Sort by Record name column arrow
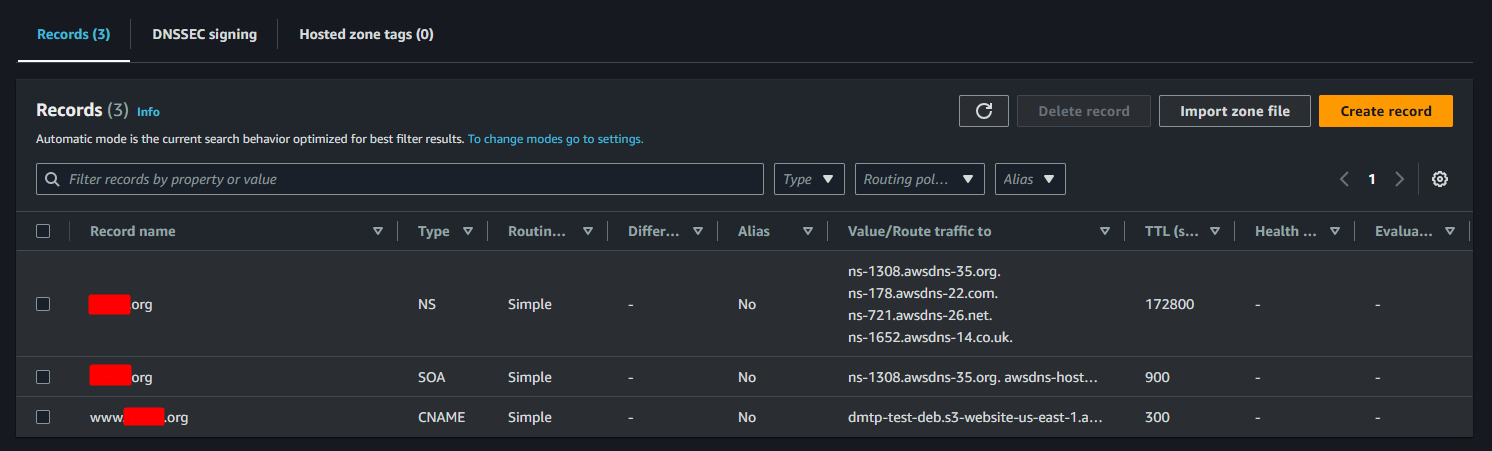 [378, 231]
